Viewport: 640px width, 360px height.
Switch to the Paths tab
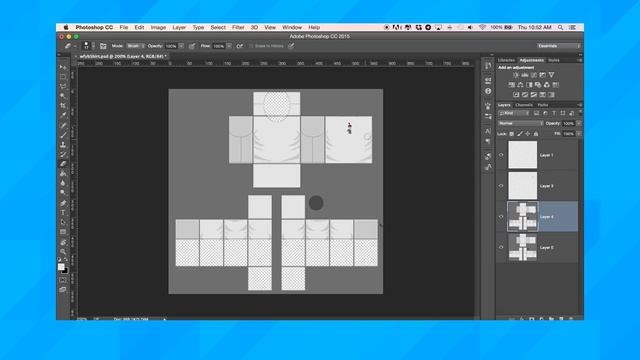tap(543, 105)
